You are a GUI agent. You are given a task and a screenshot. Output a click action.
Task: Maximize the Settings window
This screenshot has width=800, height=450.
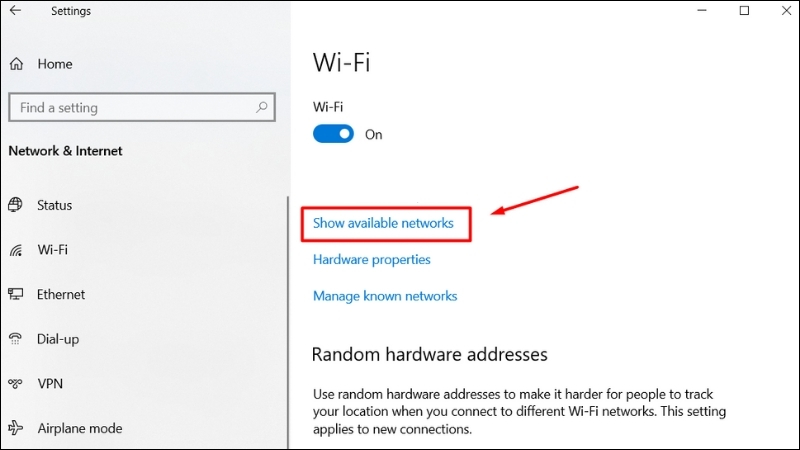coord(744,10)
